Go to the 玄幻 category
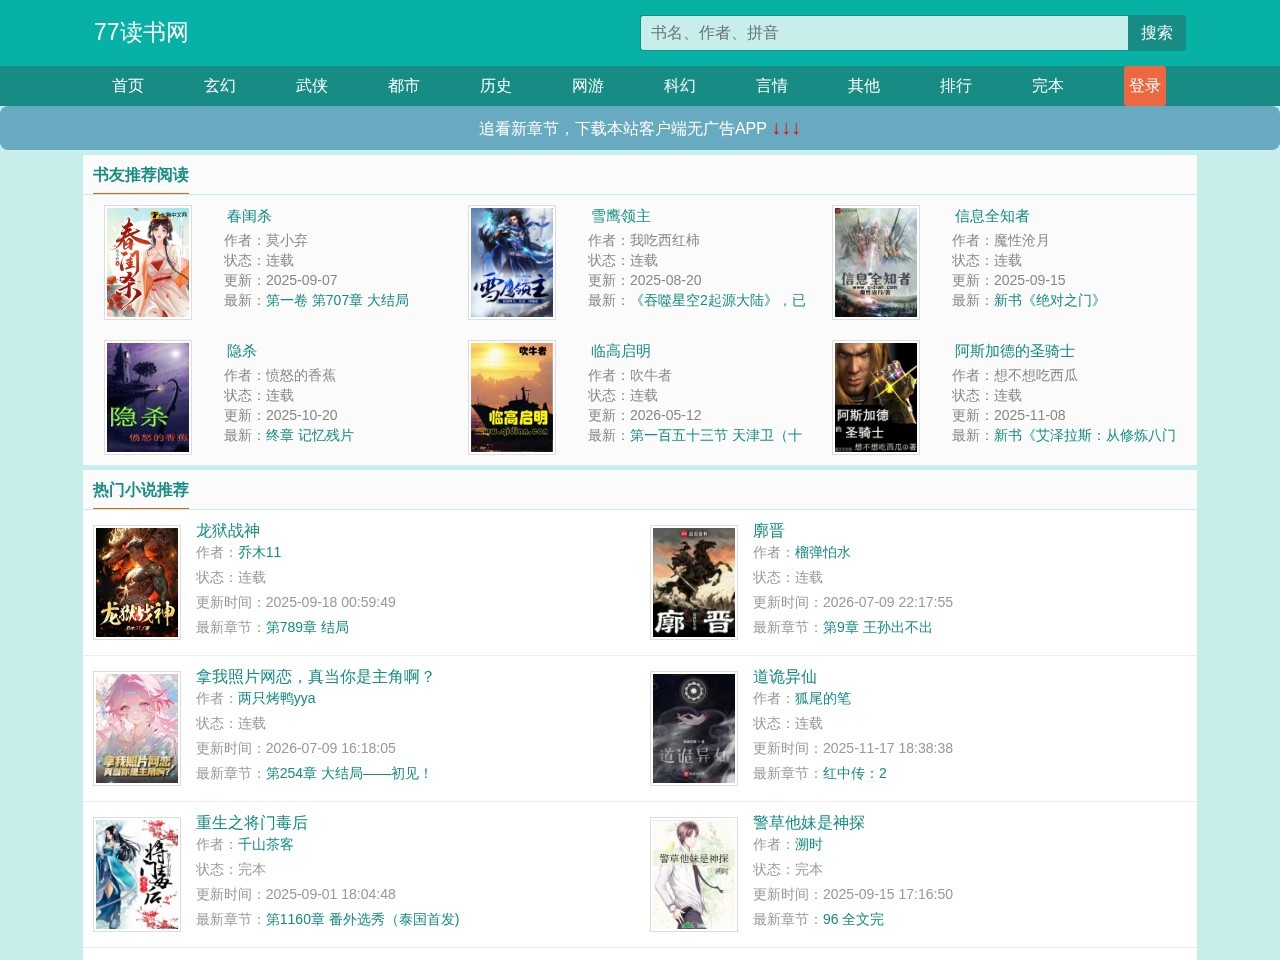The image size is (1280, 960). pyautogui.click(x=220, y=86)
